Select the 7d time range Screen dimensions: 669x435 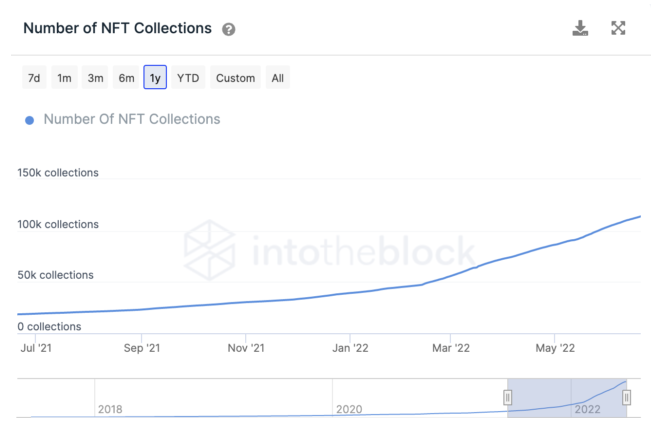coord(34,78)
